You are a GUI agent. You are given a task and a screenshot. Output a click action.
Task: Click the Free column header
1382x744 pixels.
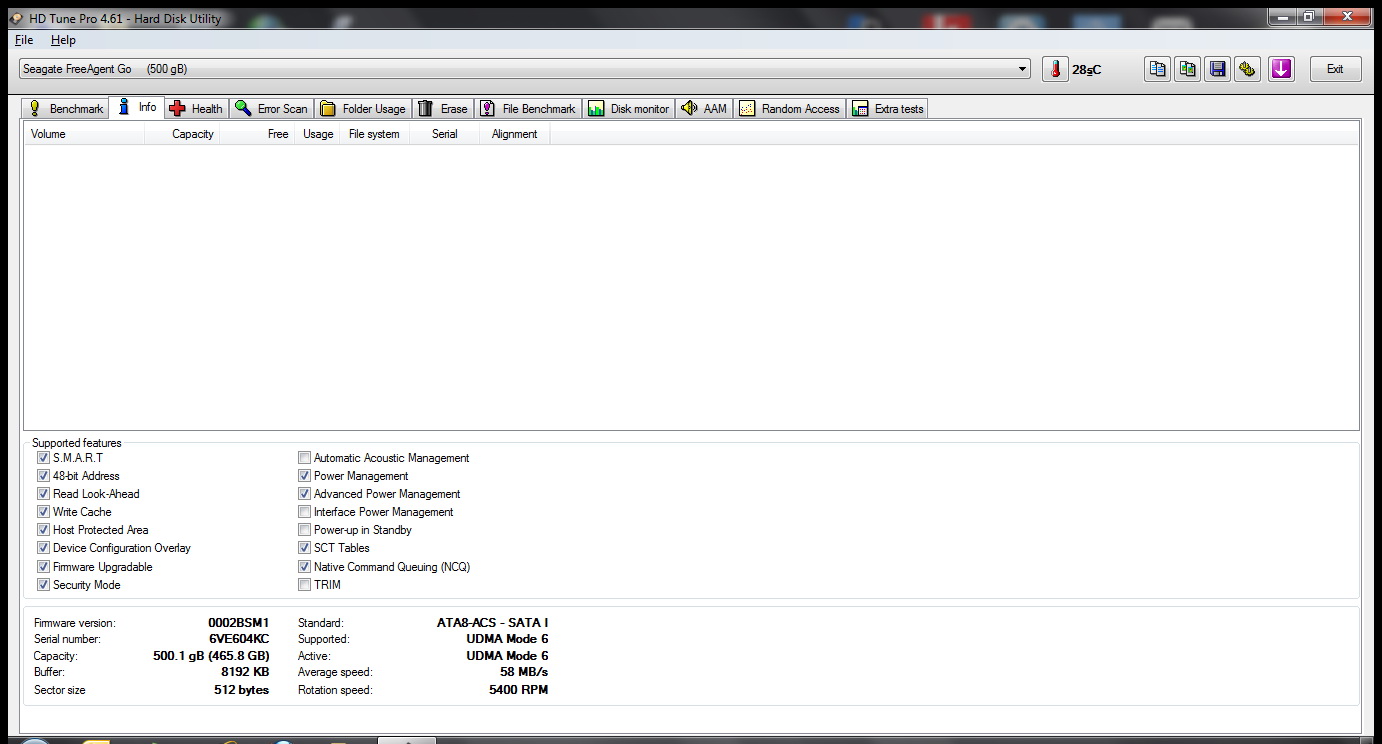pos(258,134)
